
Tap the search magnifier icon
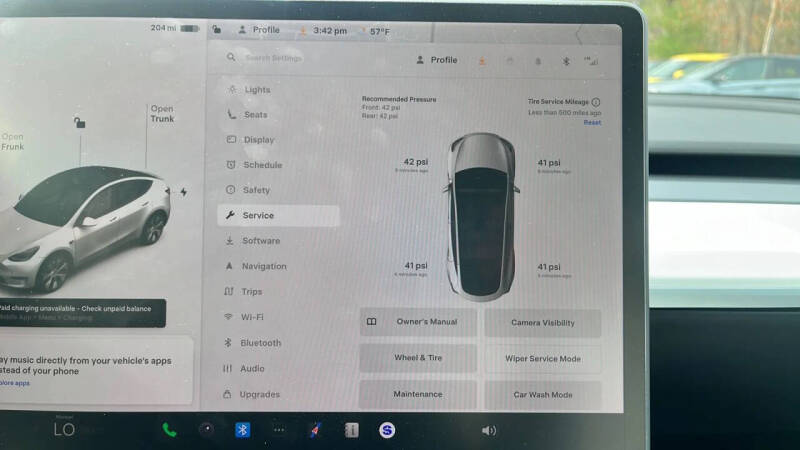[231, 57]
